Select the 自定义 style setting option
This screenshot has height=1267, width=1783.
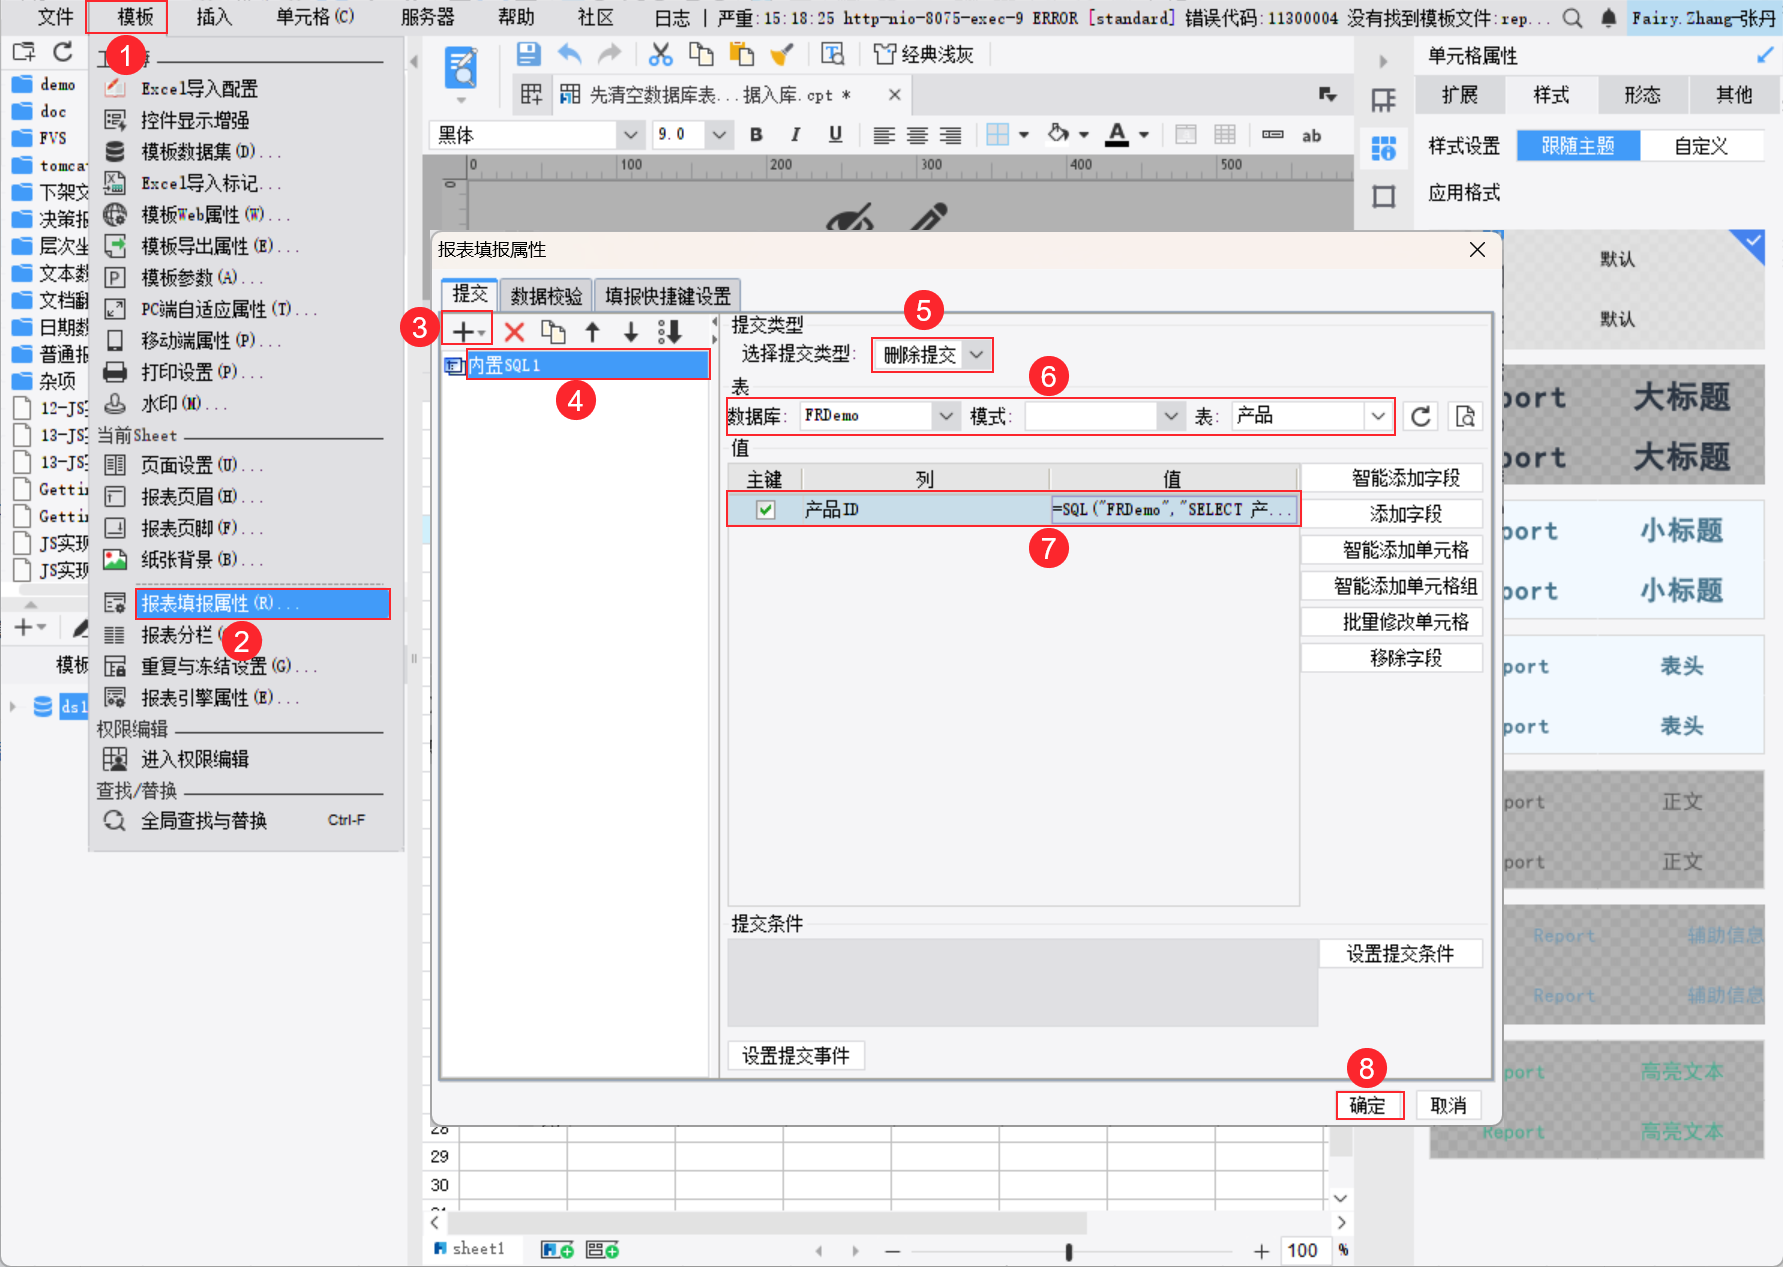pos(1700,146)
